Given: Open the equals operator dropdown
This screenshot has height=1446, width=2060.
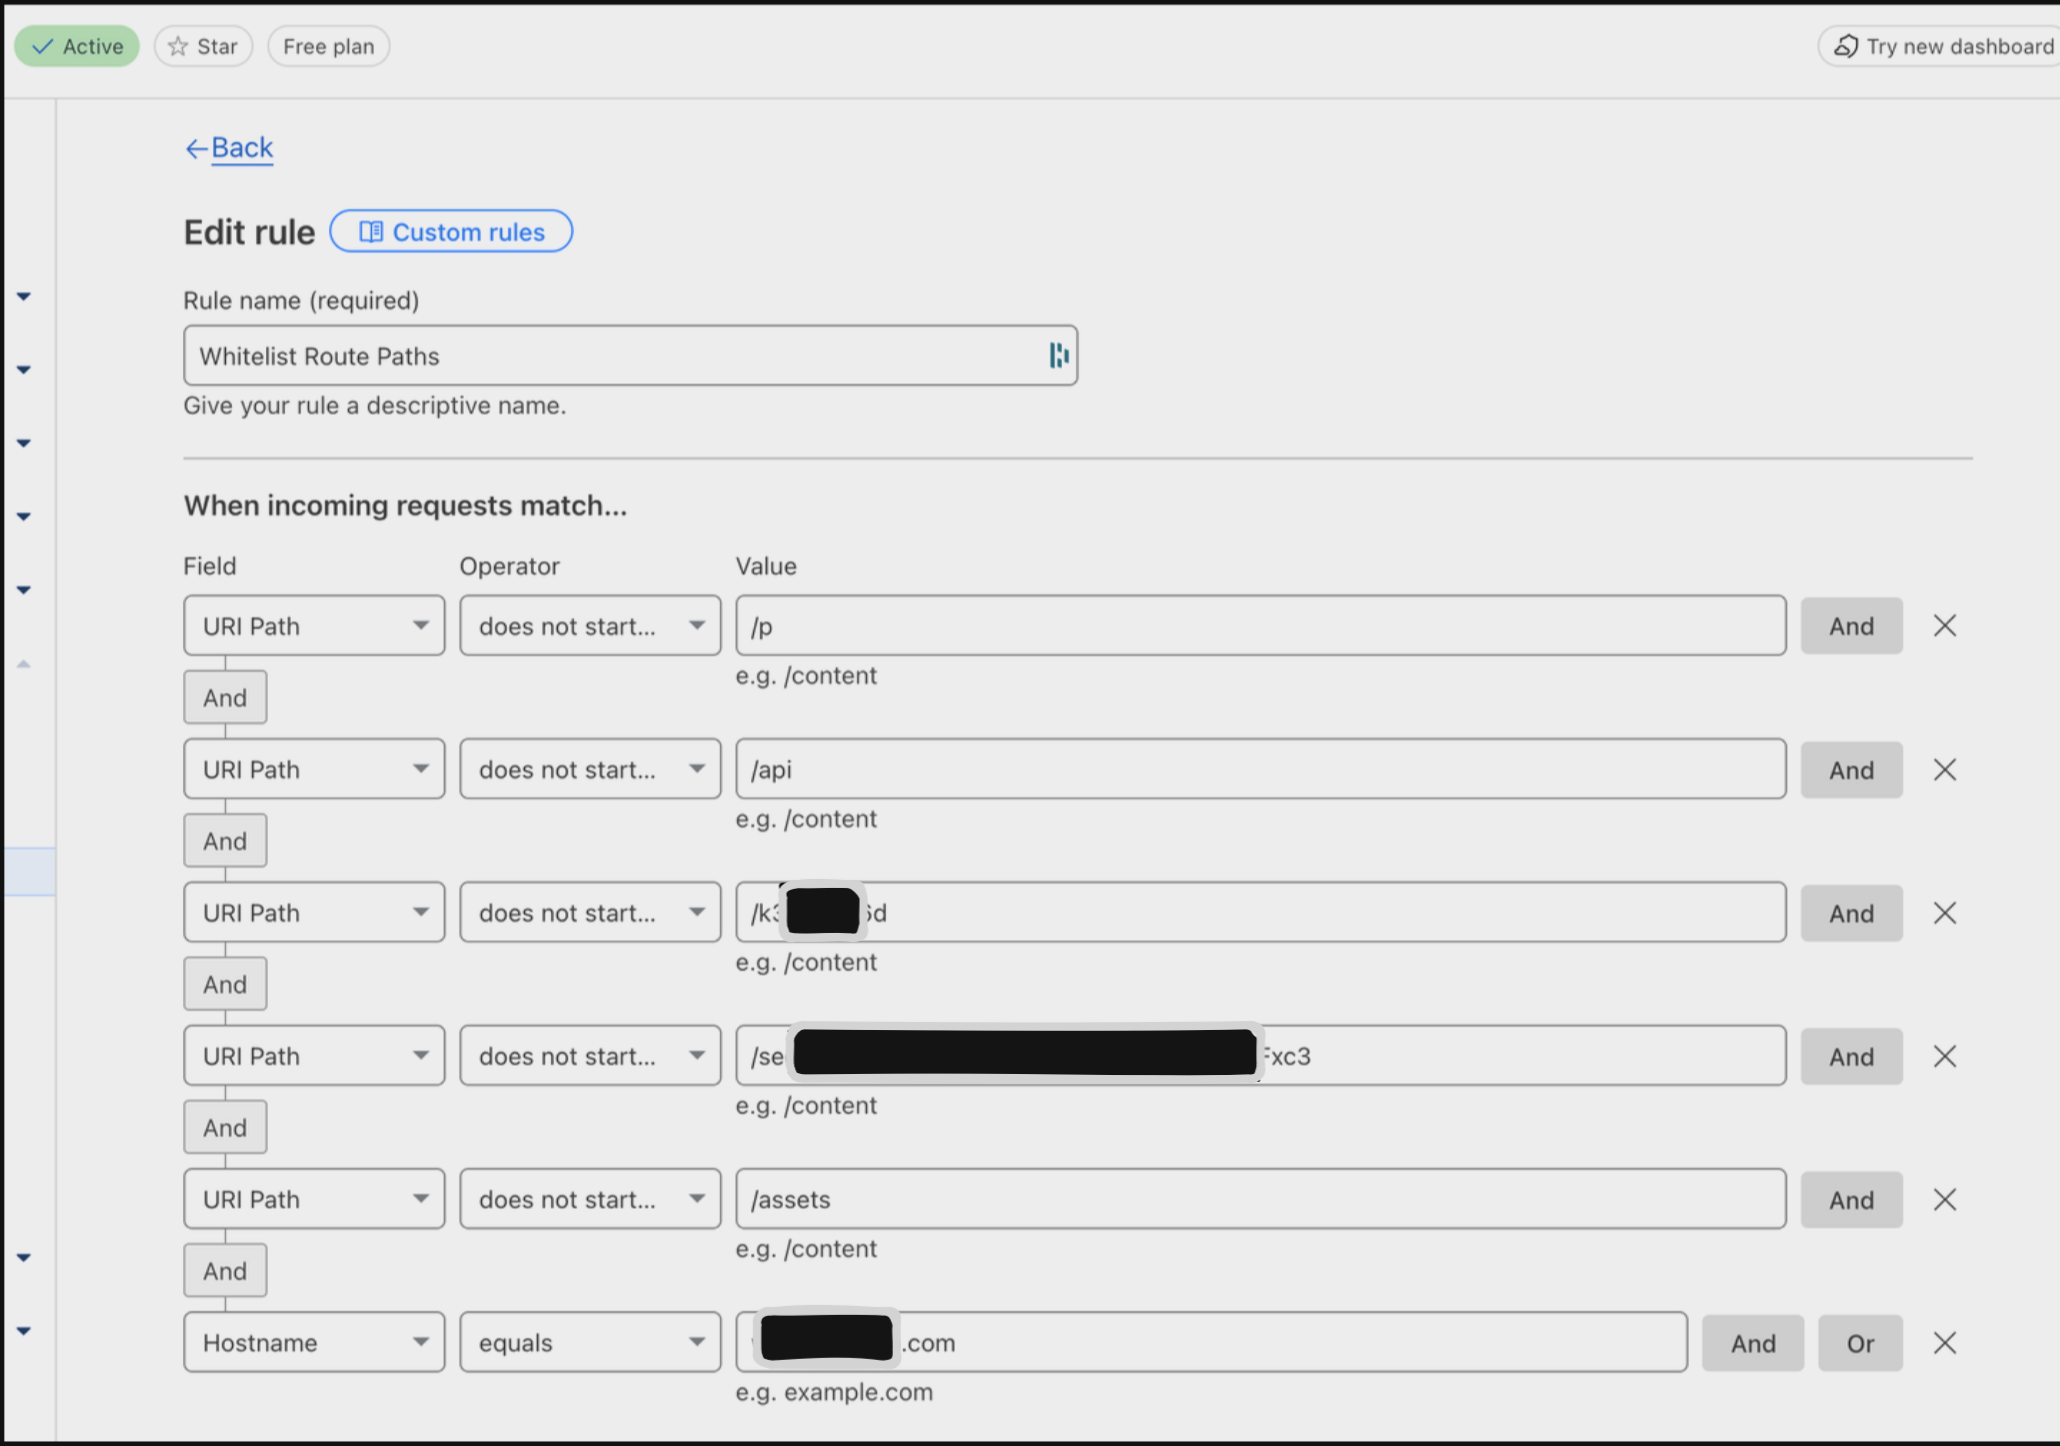Looking at the screenshot, I should coord(590,1343).
